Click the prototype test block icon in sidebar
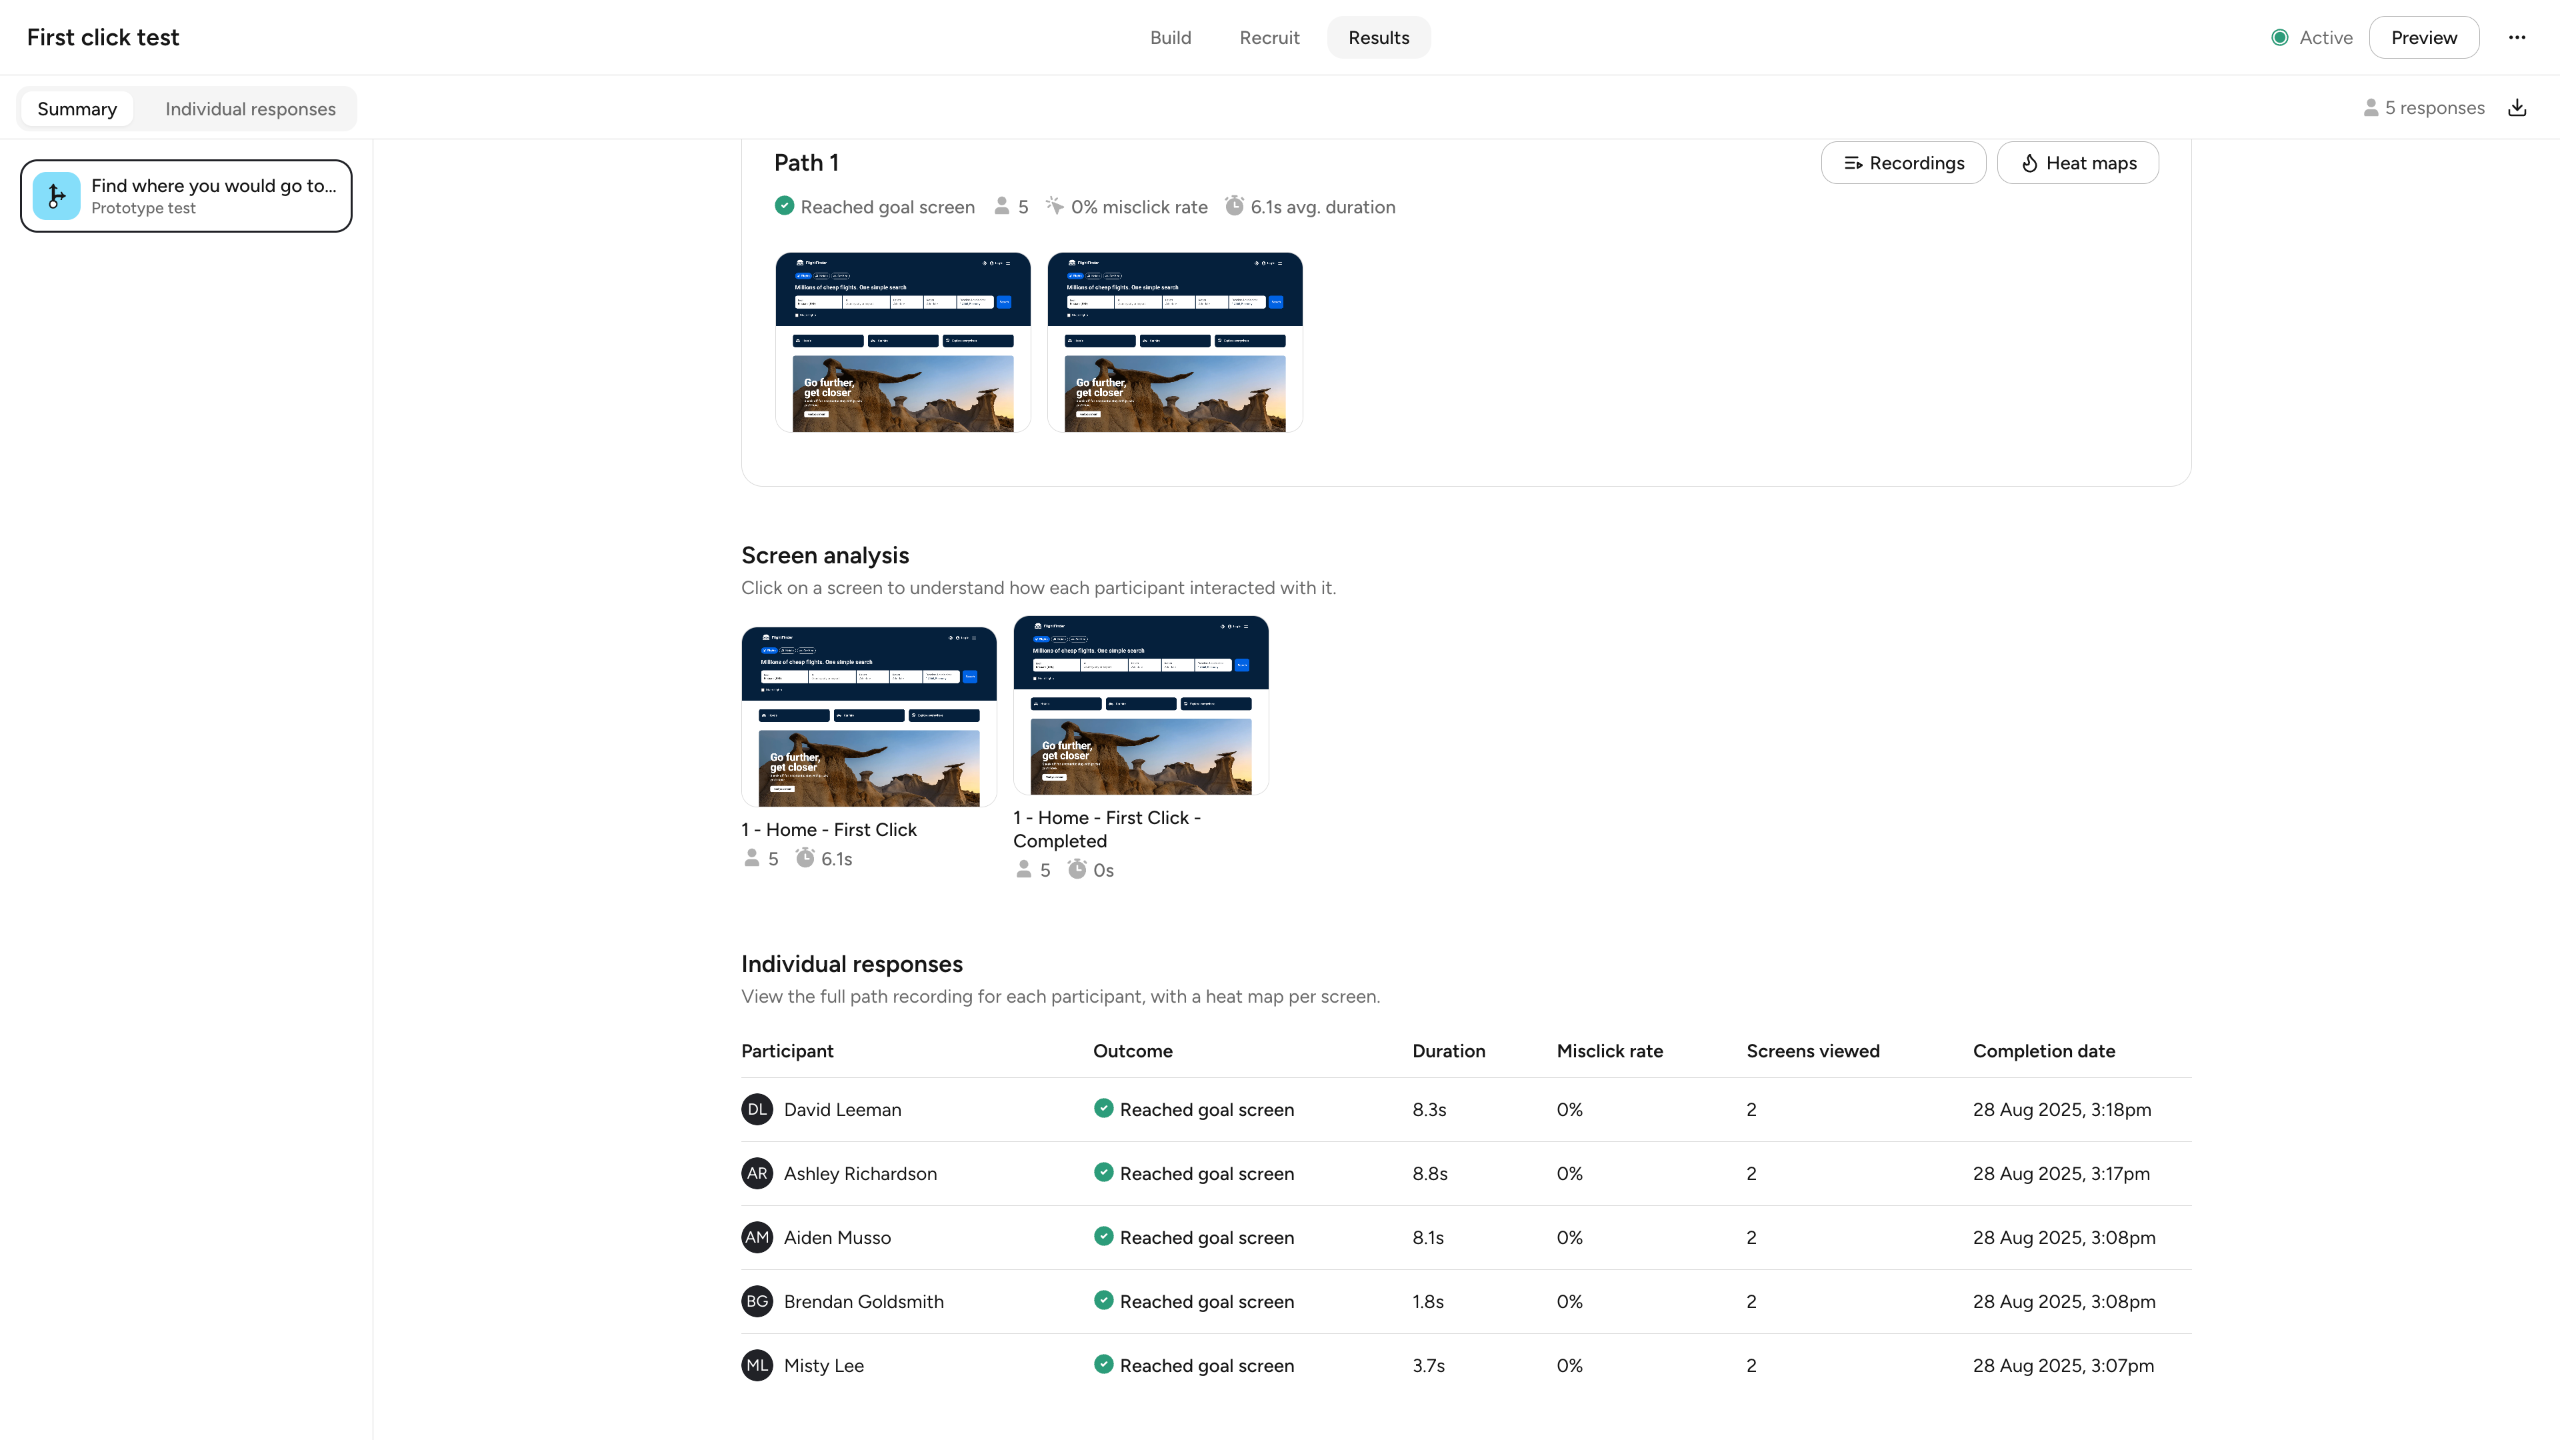2560x1440 pixels. point(57,196)
